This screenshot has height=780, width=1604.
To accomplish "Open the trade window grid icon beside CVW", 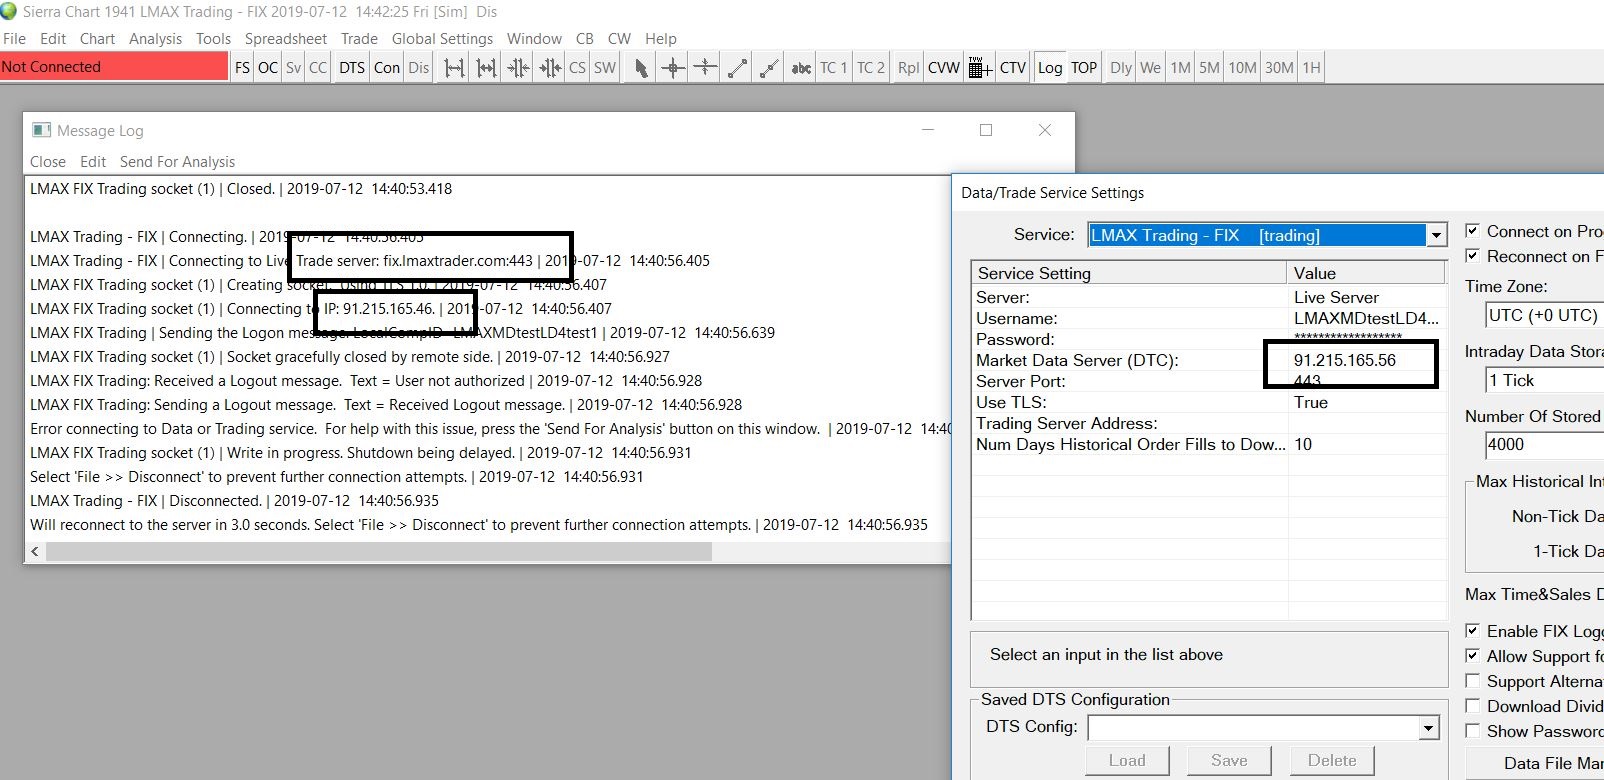I will tap(980, 68).
